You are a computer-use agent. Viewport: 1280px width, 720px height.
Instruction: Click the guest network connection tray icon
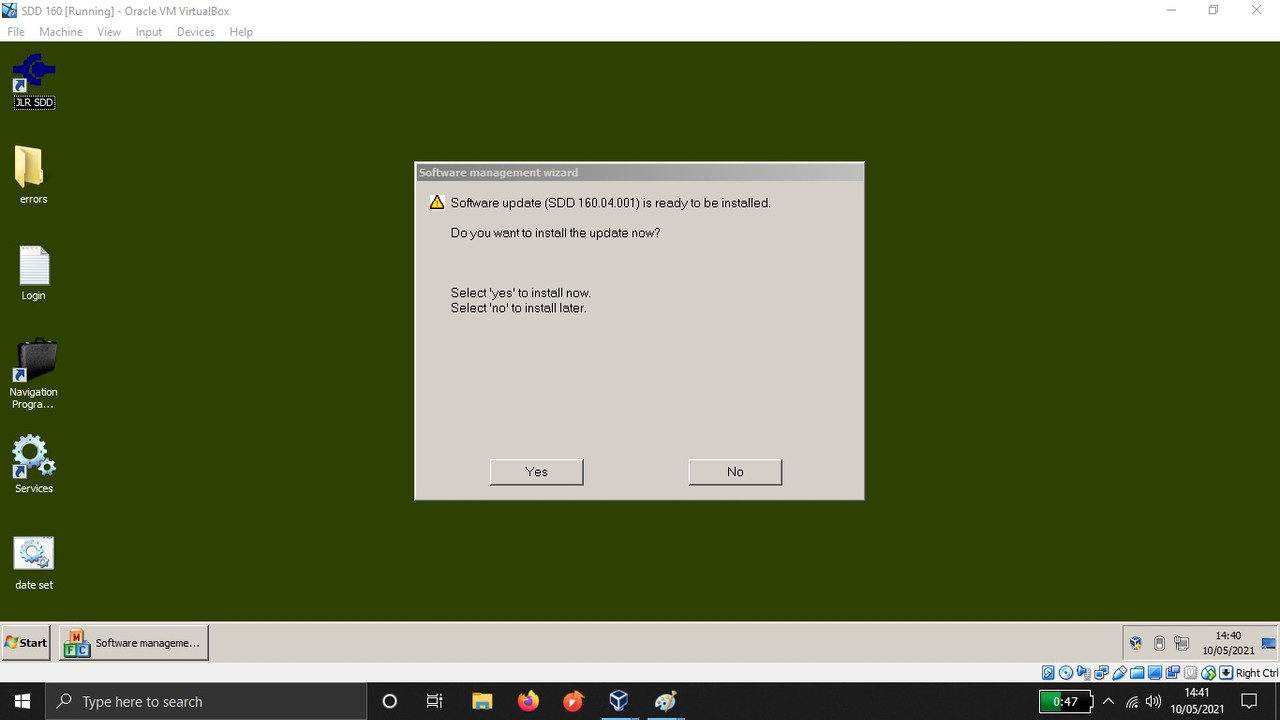[x=1181, y=643]
